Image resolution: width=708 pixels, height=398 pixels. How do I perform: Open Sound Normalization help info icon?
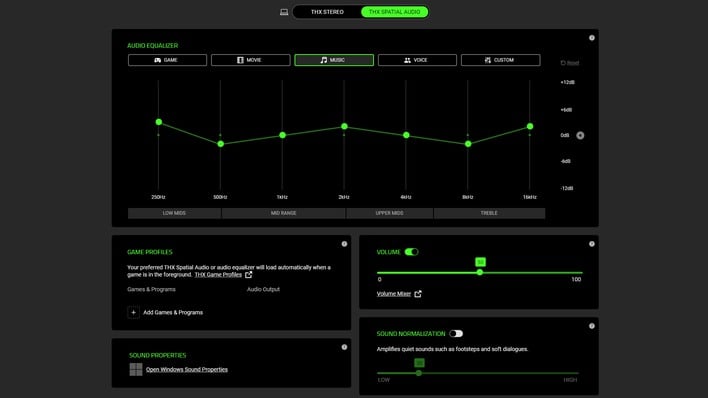(592, 326)
